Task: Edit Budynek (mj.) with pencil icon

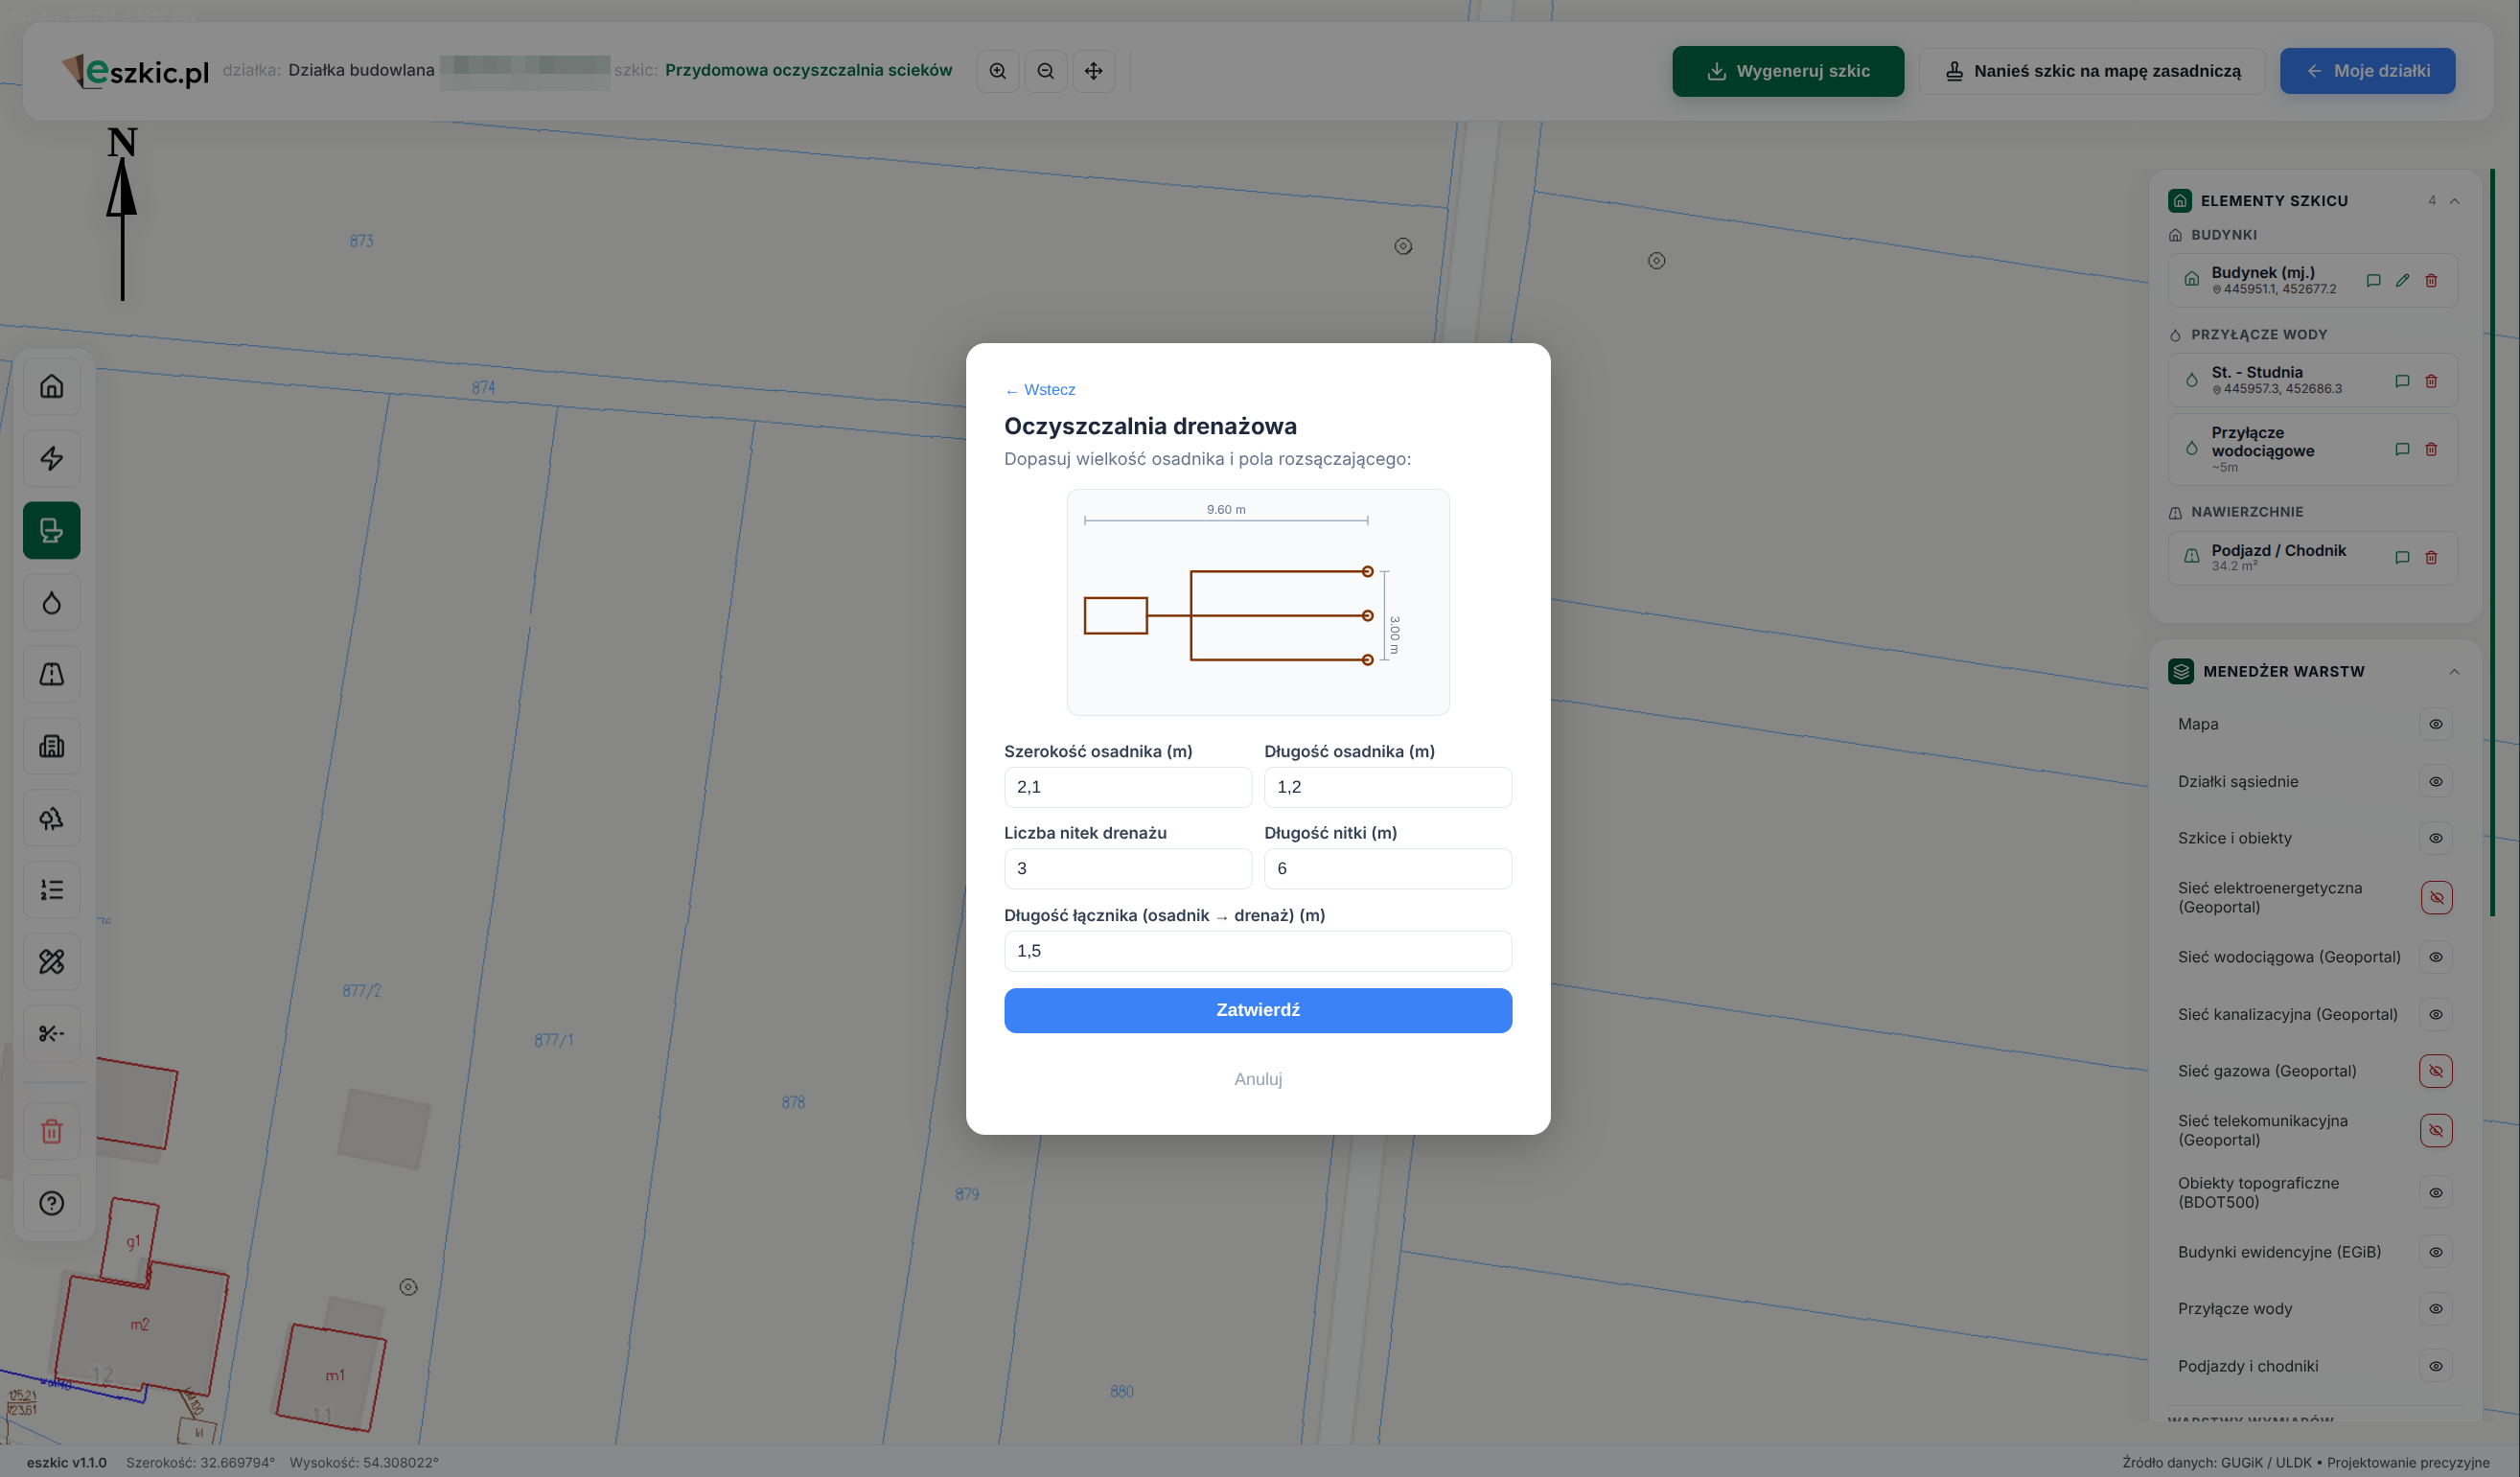Action: pos(2402,281)
